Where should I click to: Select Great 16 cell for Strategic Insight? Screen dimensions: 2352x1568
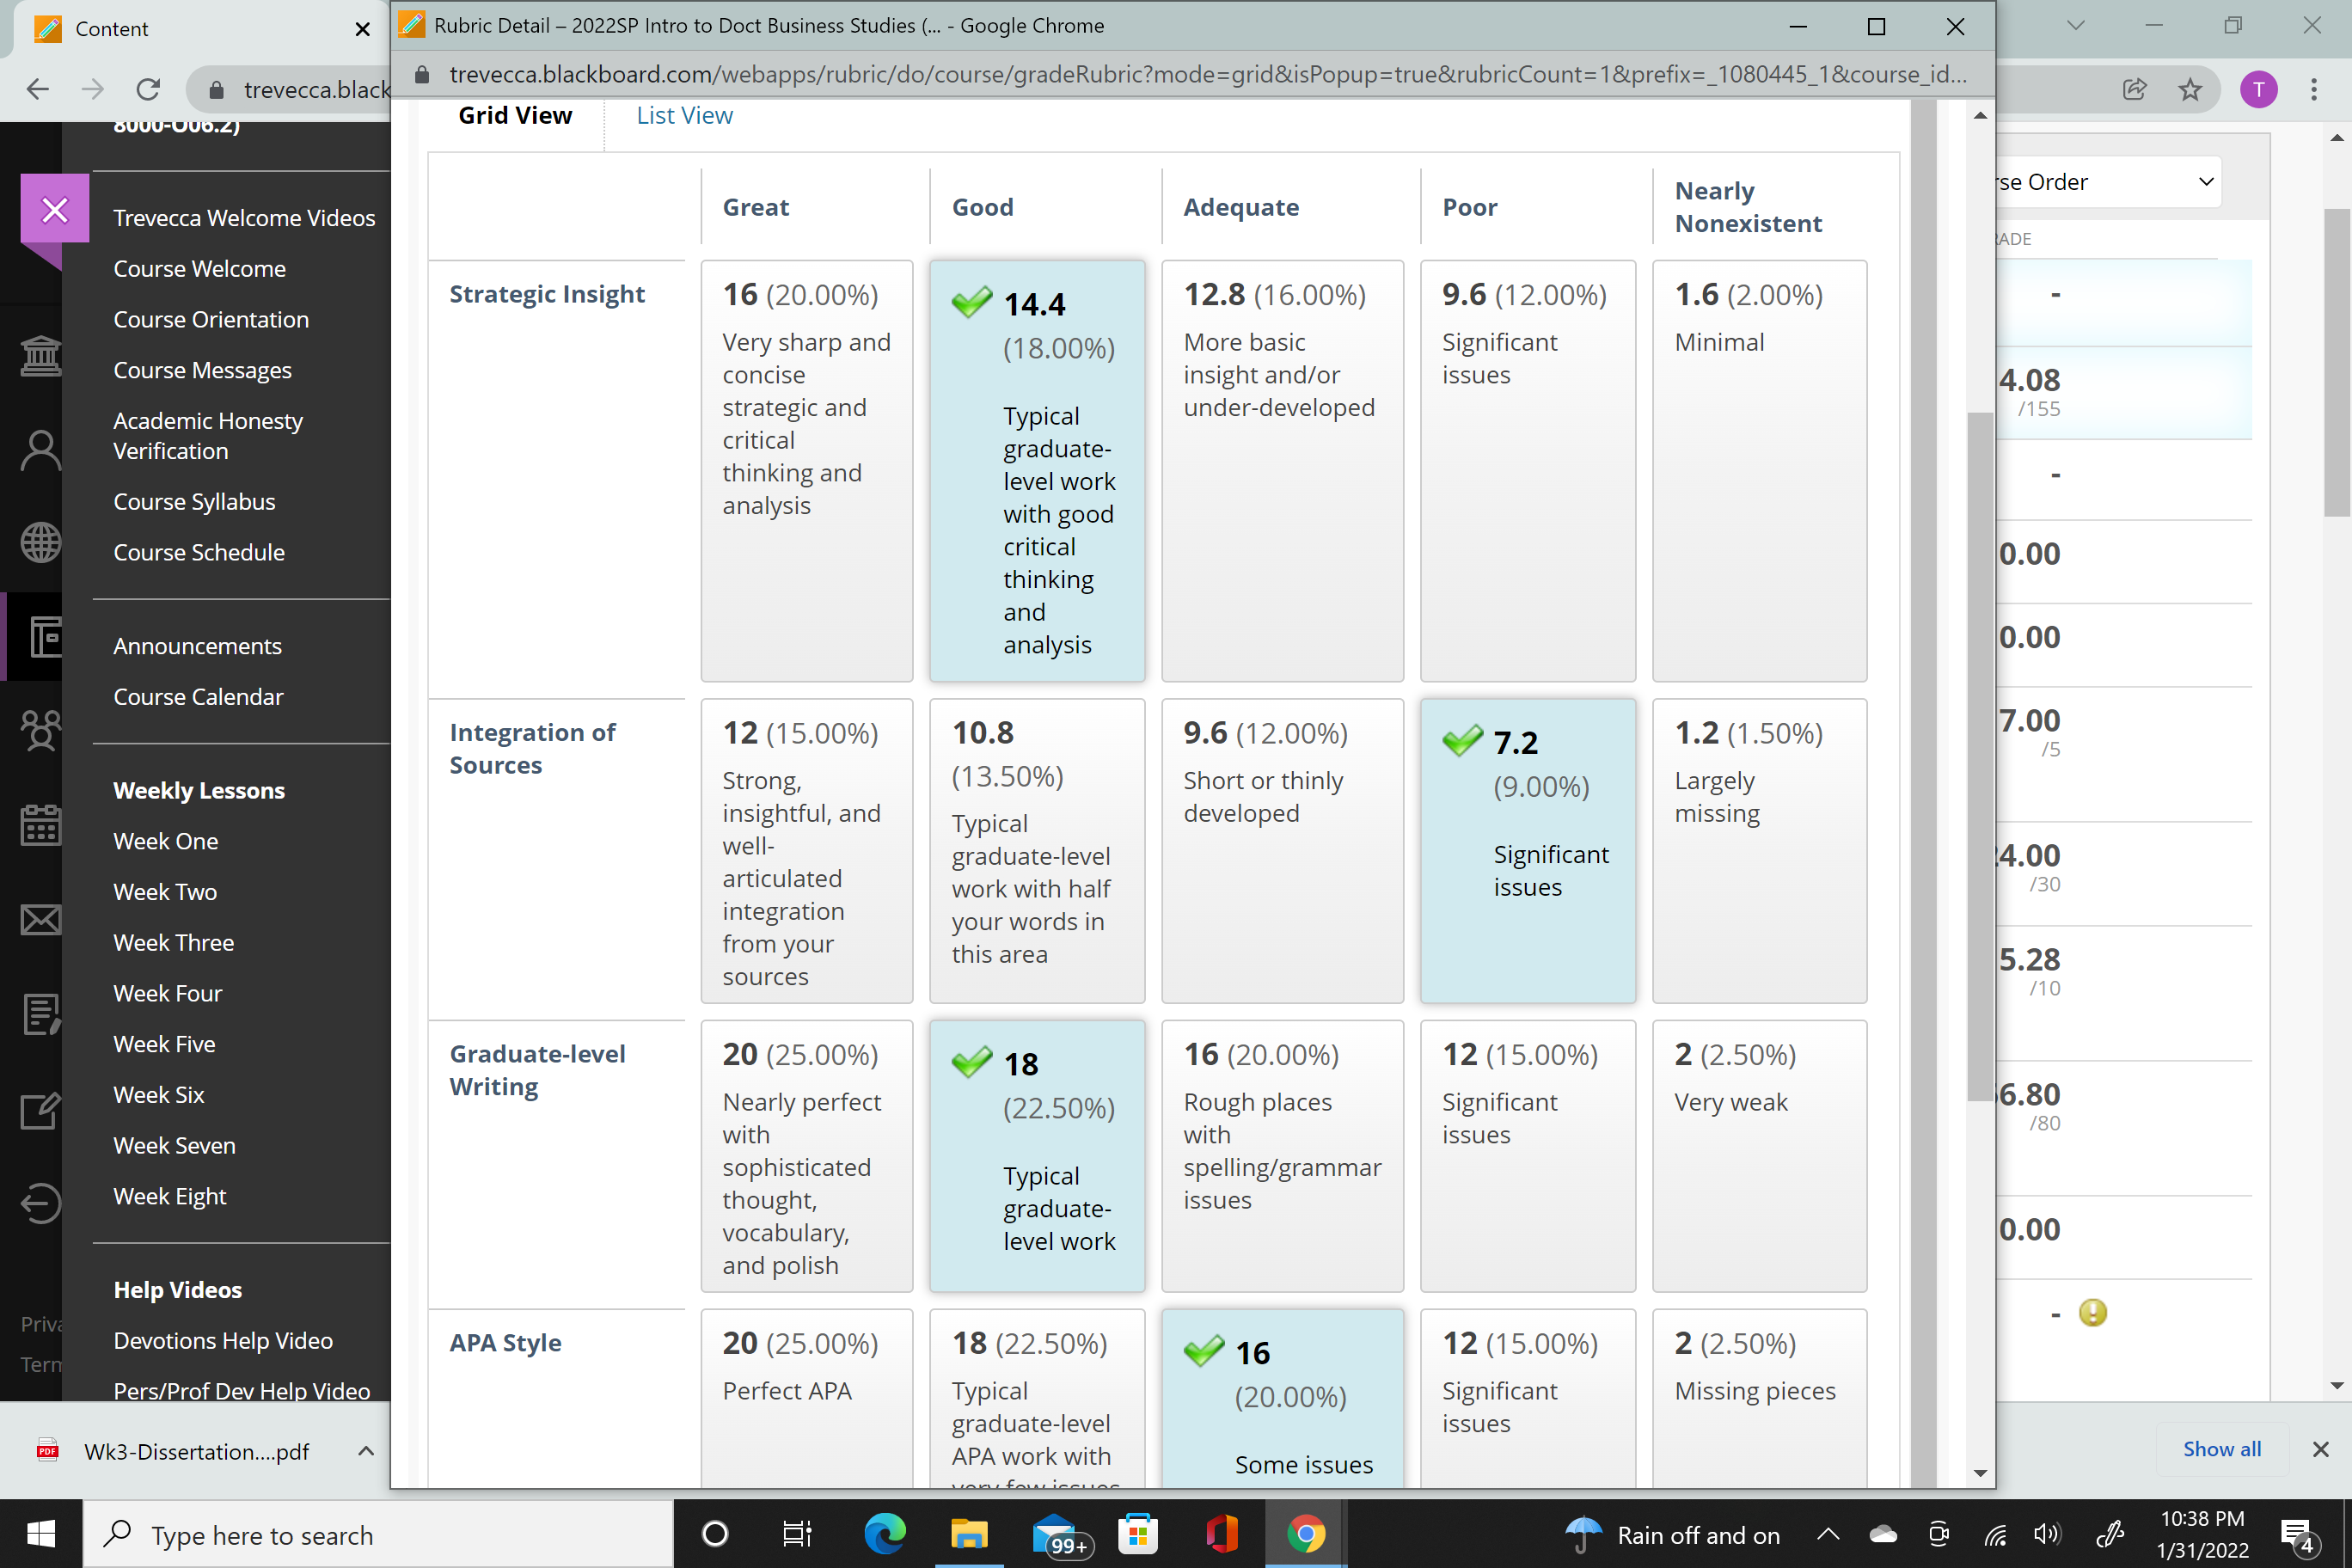pyautogui.click(x=806, y=470)
